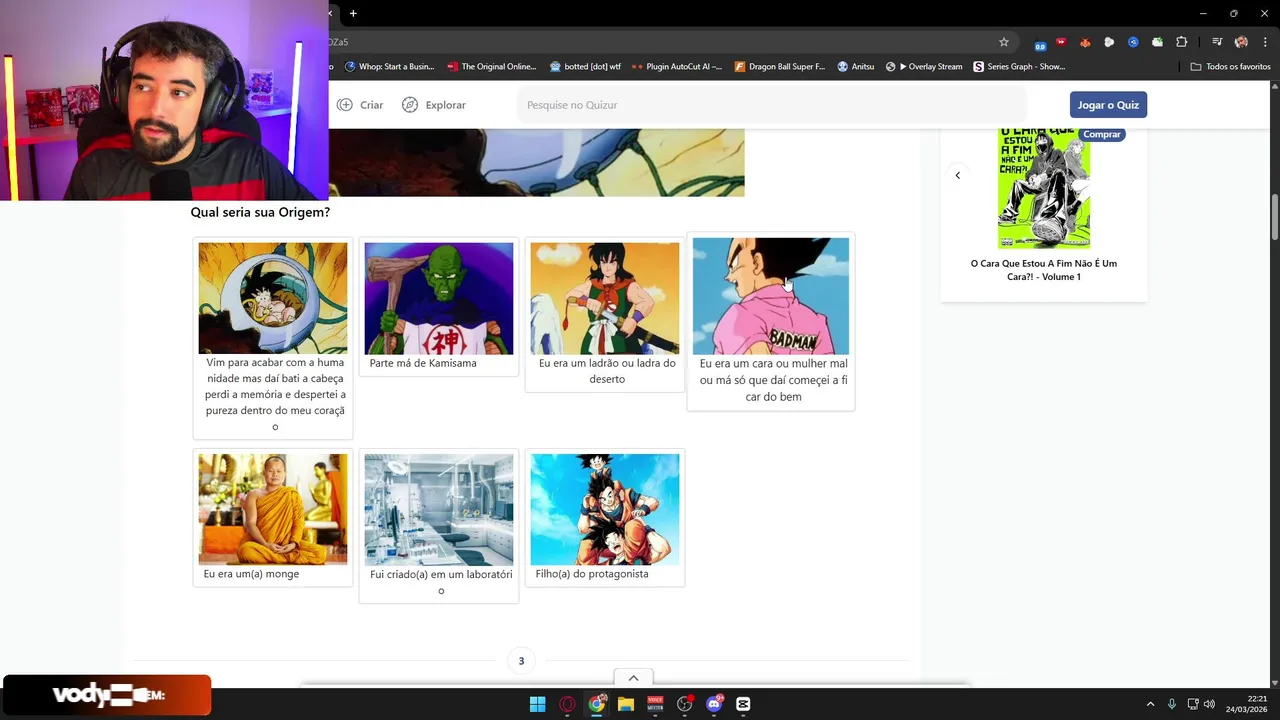Switch to Chrome in the taskbar
The image size is (1280, 720).
coord(597,704)
